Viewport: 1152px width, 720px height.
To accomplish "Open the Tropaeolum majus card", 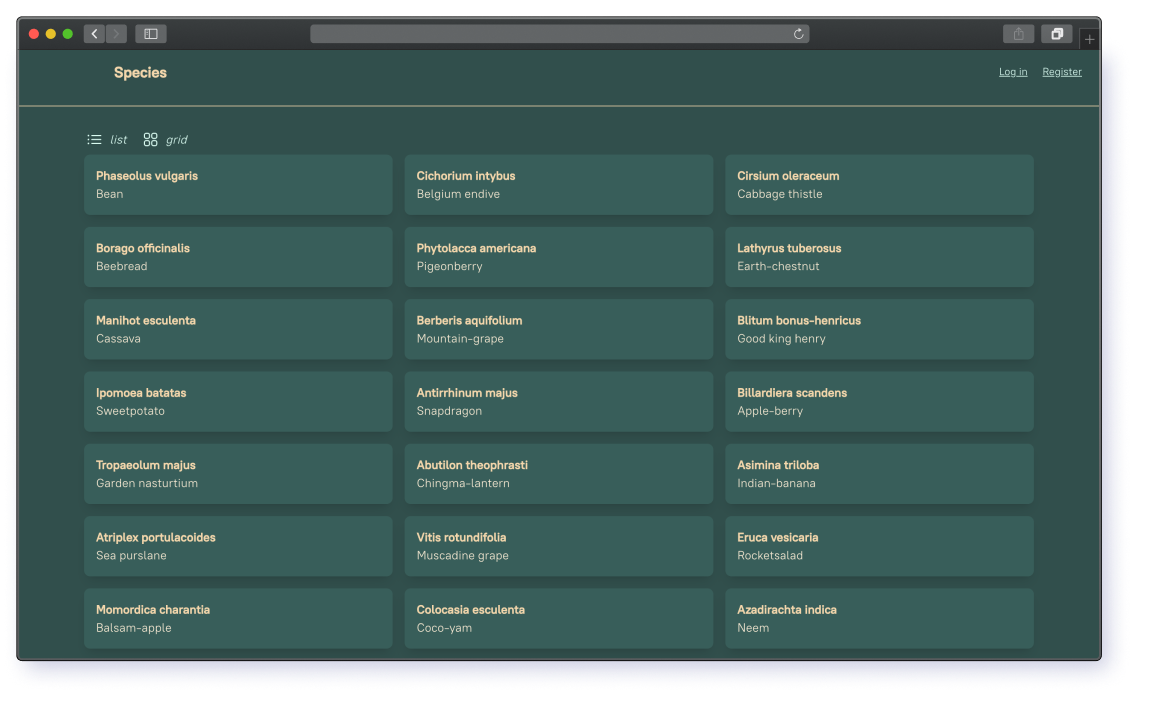I will coord(239,474).
